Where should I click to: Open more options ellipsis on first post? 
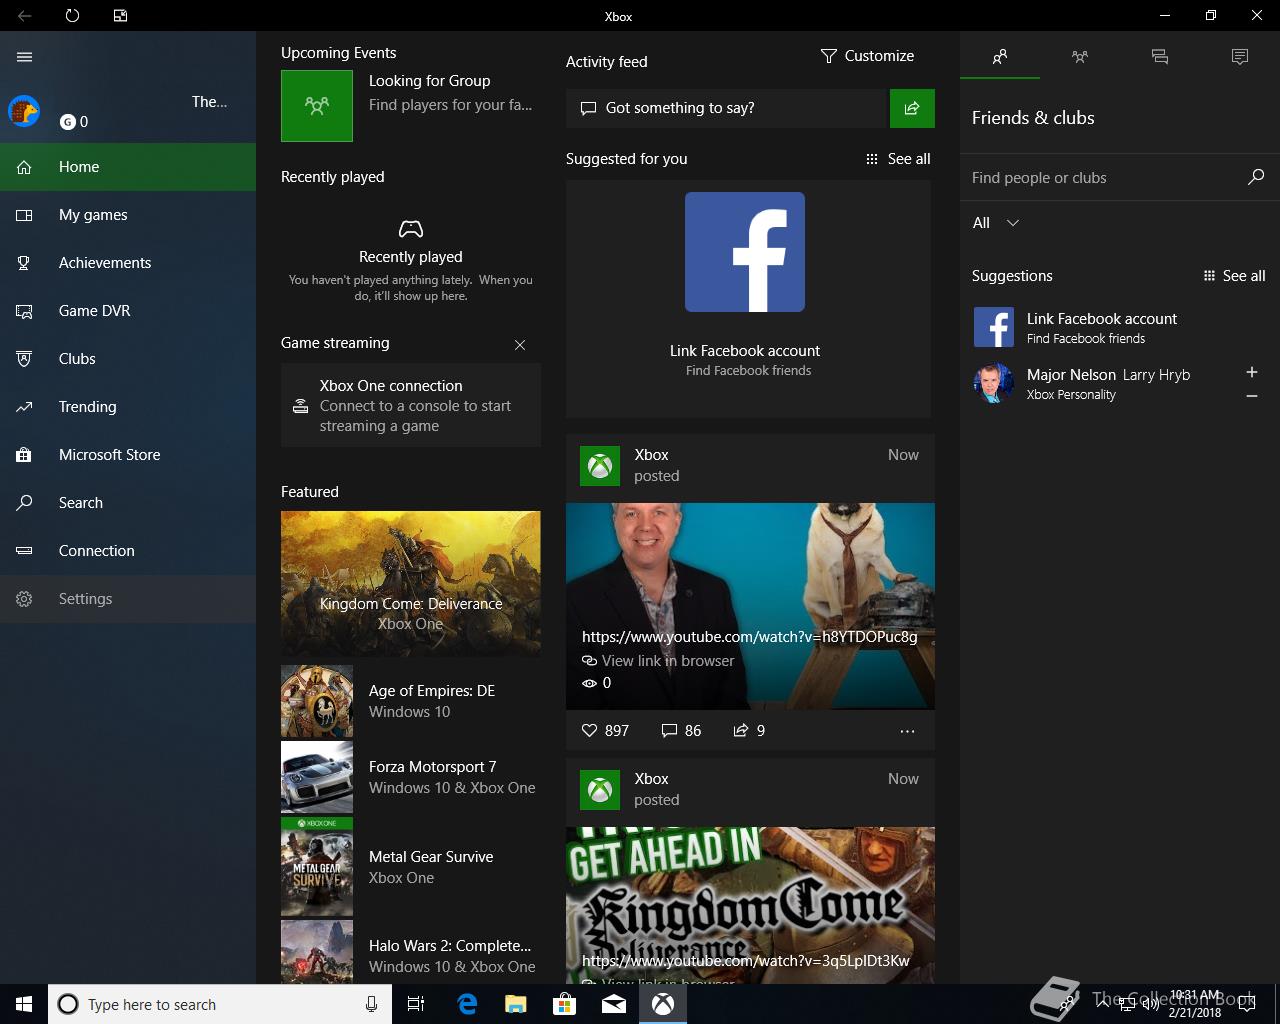pyautogui.click(x=907, y=731)
